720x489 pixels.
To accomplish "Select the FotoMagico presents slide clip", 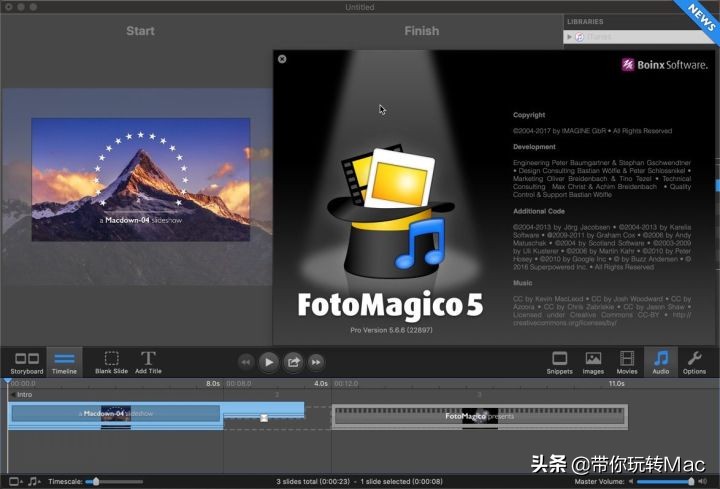I will pos(479,415).
